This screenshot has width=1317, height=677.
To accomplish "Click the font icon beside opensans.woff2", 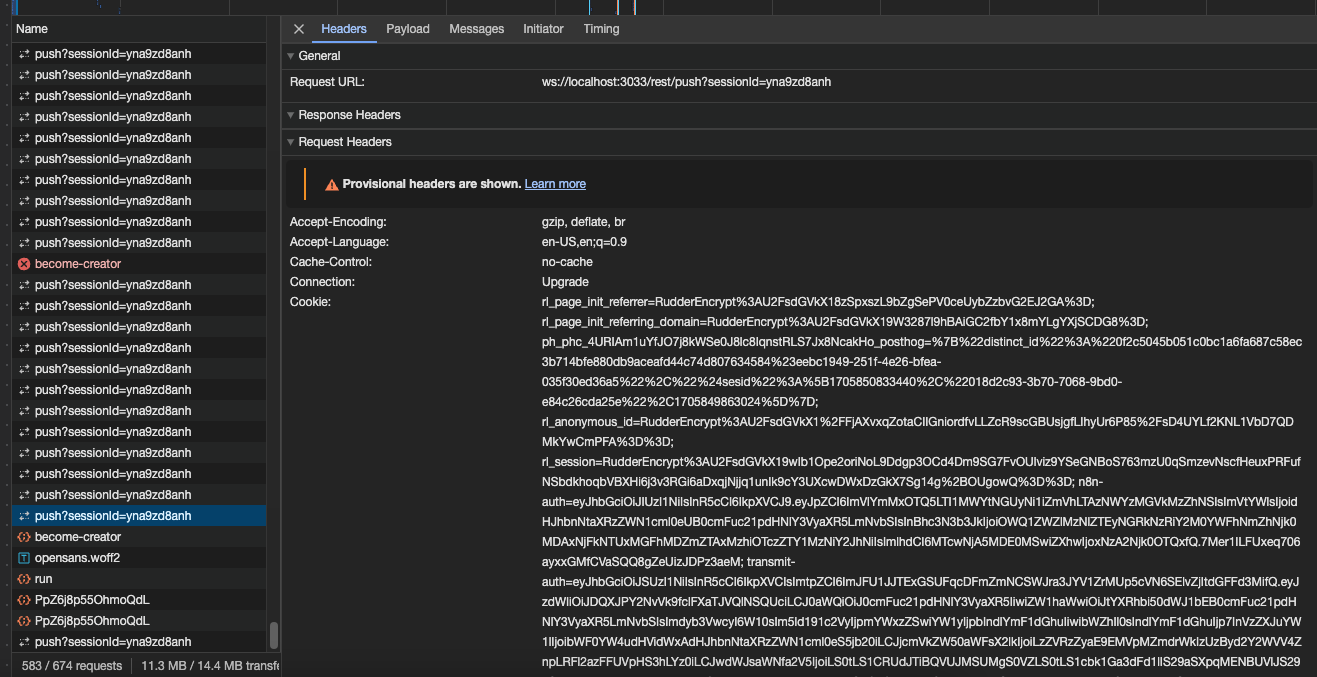I will coord(22,557).
